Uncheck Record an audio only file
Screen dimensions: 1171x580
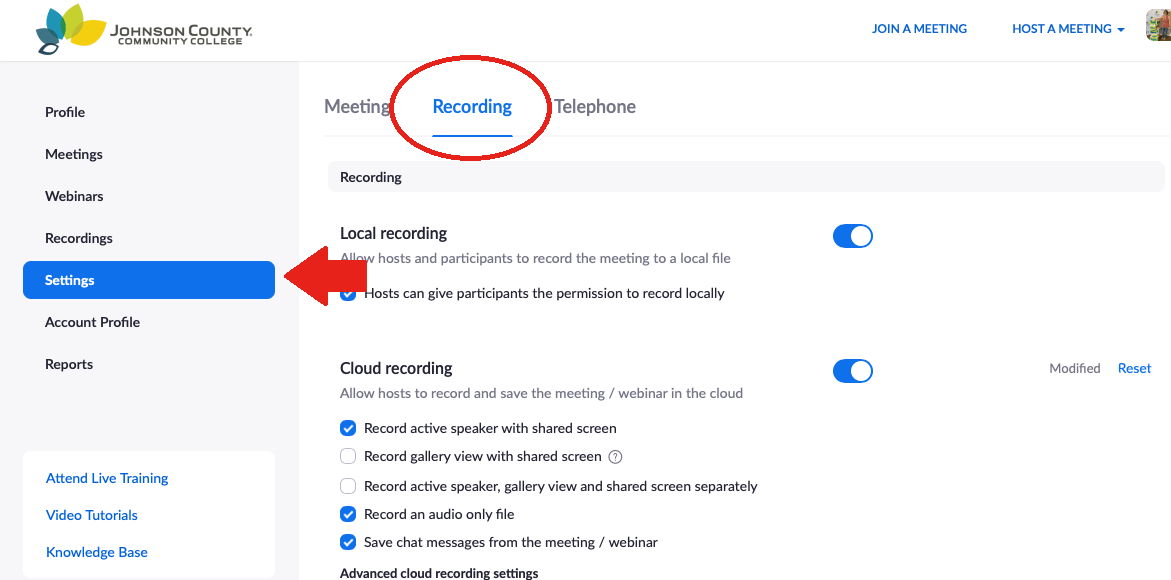click(348, 514)
